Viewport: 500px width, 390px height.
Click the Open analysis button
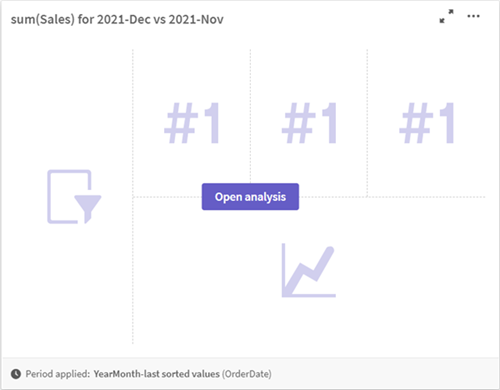[x=250, y=197]
